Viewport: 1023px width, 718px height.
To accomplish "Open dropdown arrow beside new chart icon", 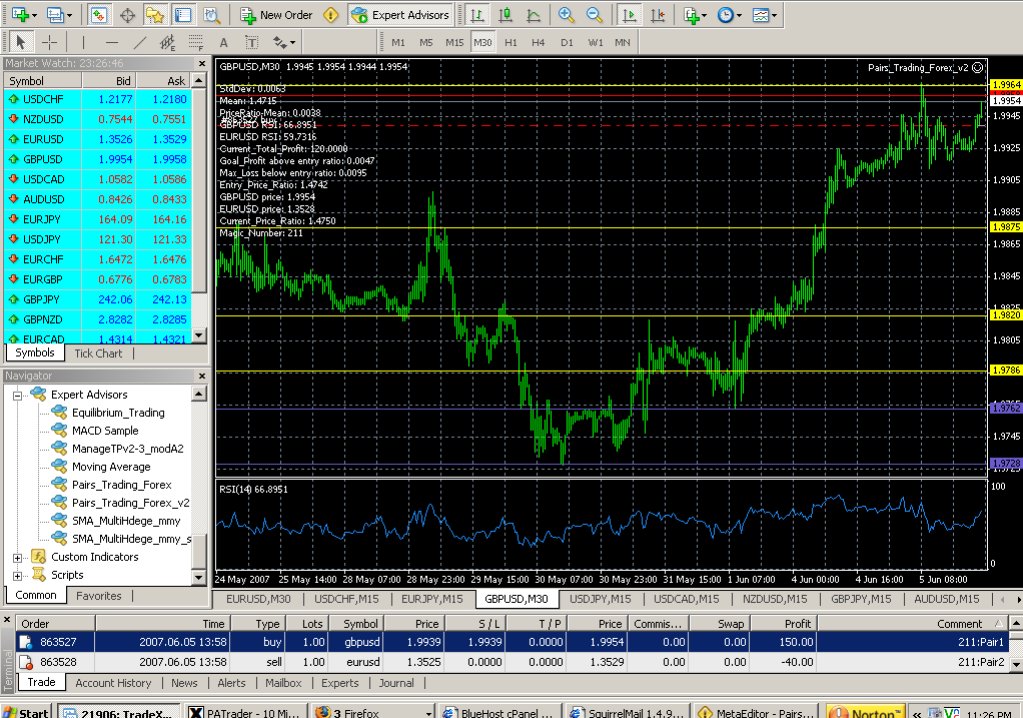I will [x=34, y=15].
